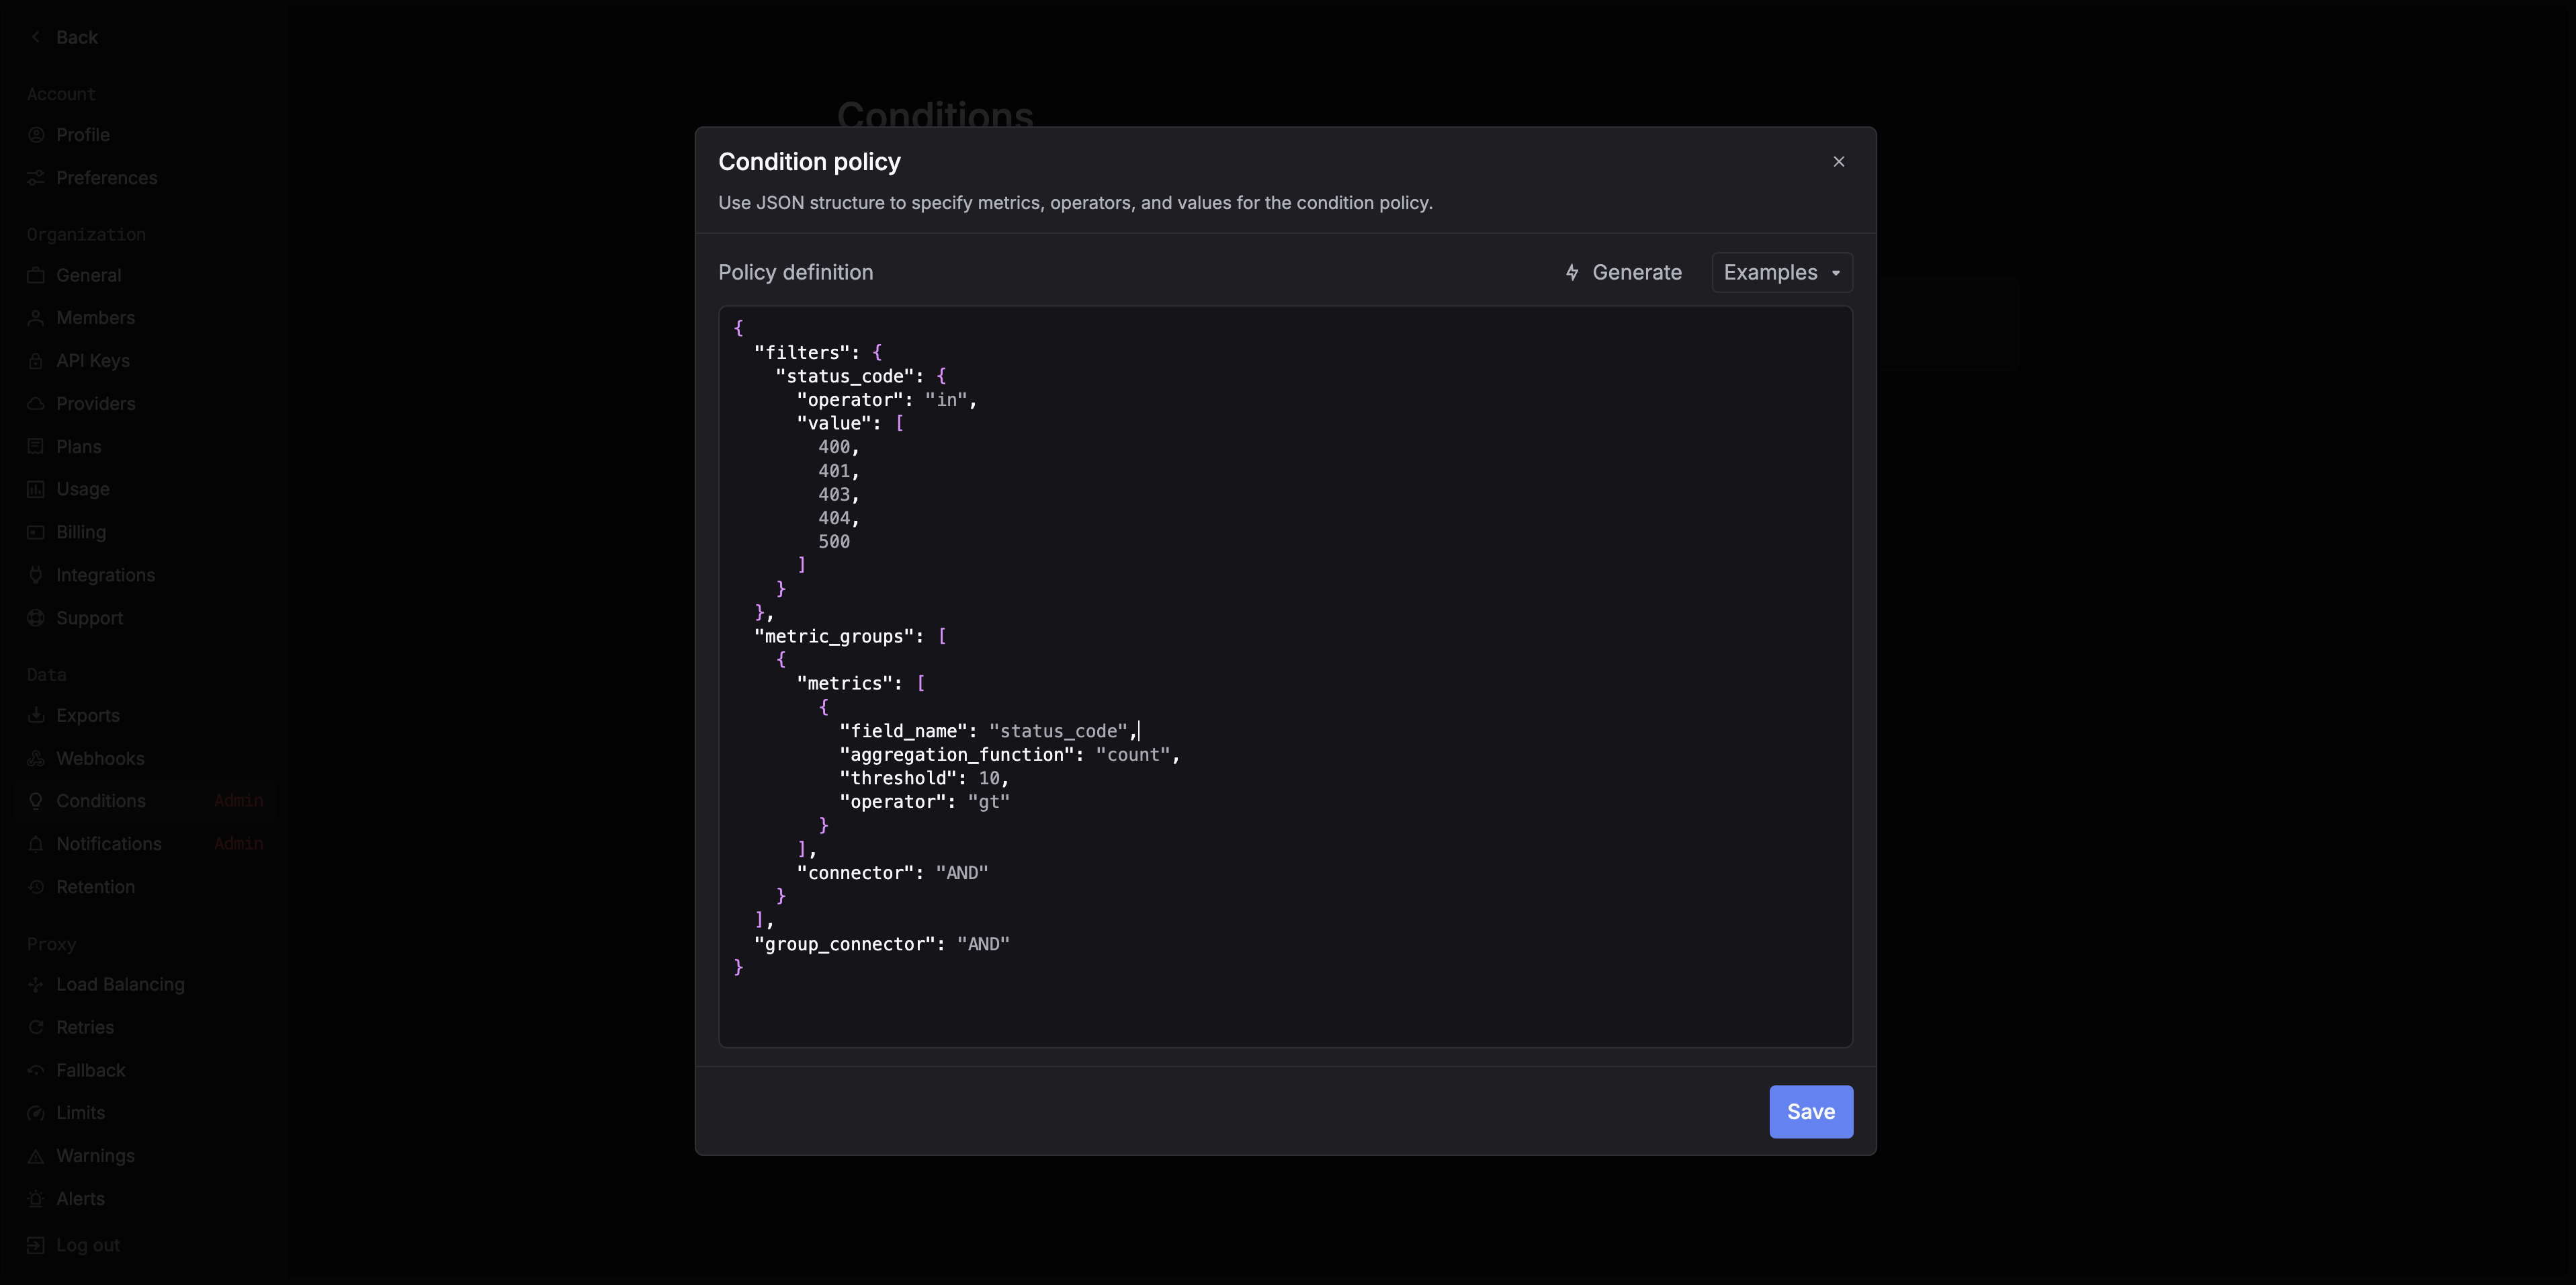Open the Profile page icon
The height and width of the screenshot is (1285, 2576).
tap(36, 135)
